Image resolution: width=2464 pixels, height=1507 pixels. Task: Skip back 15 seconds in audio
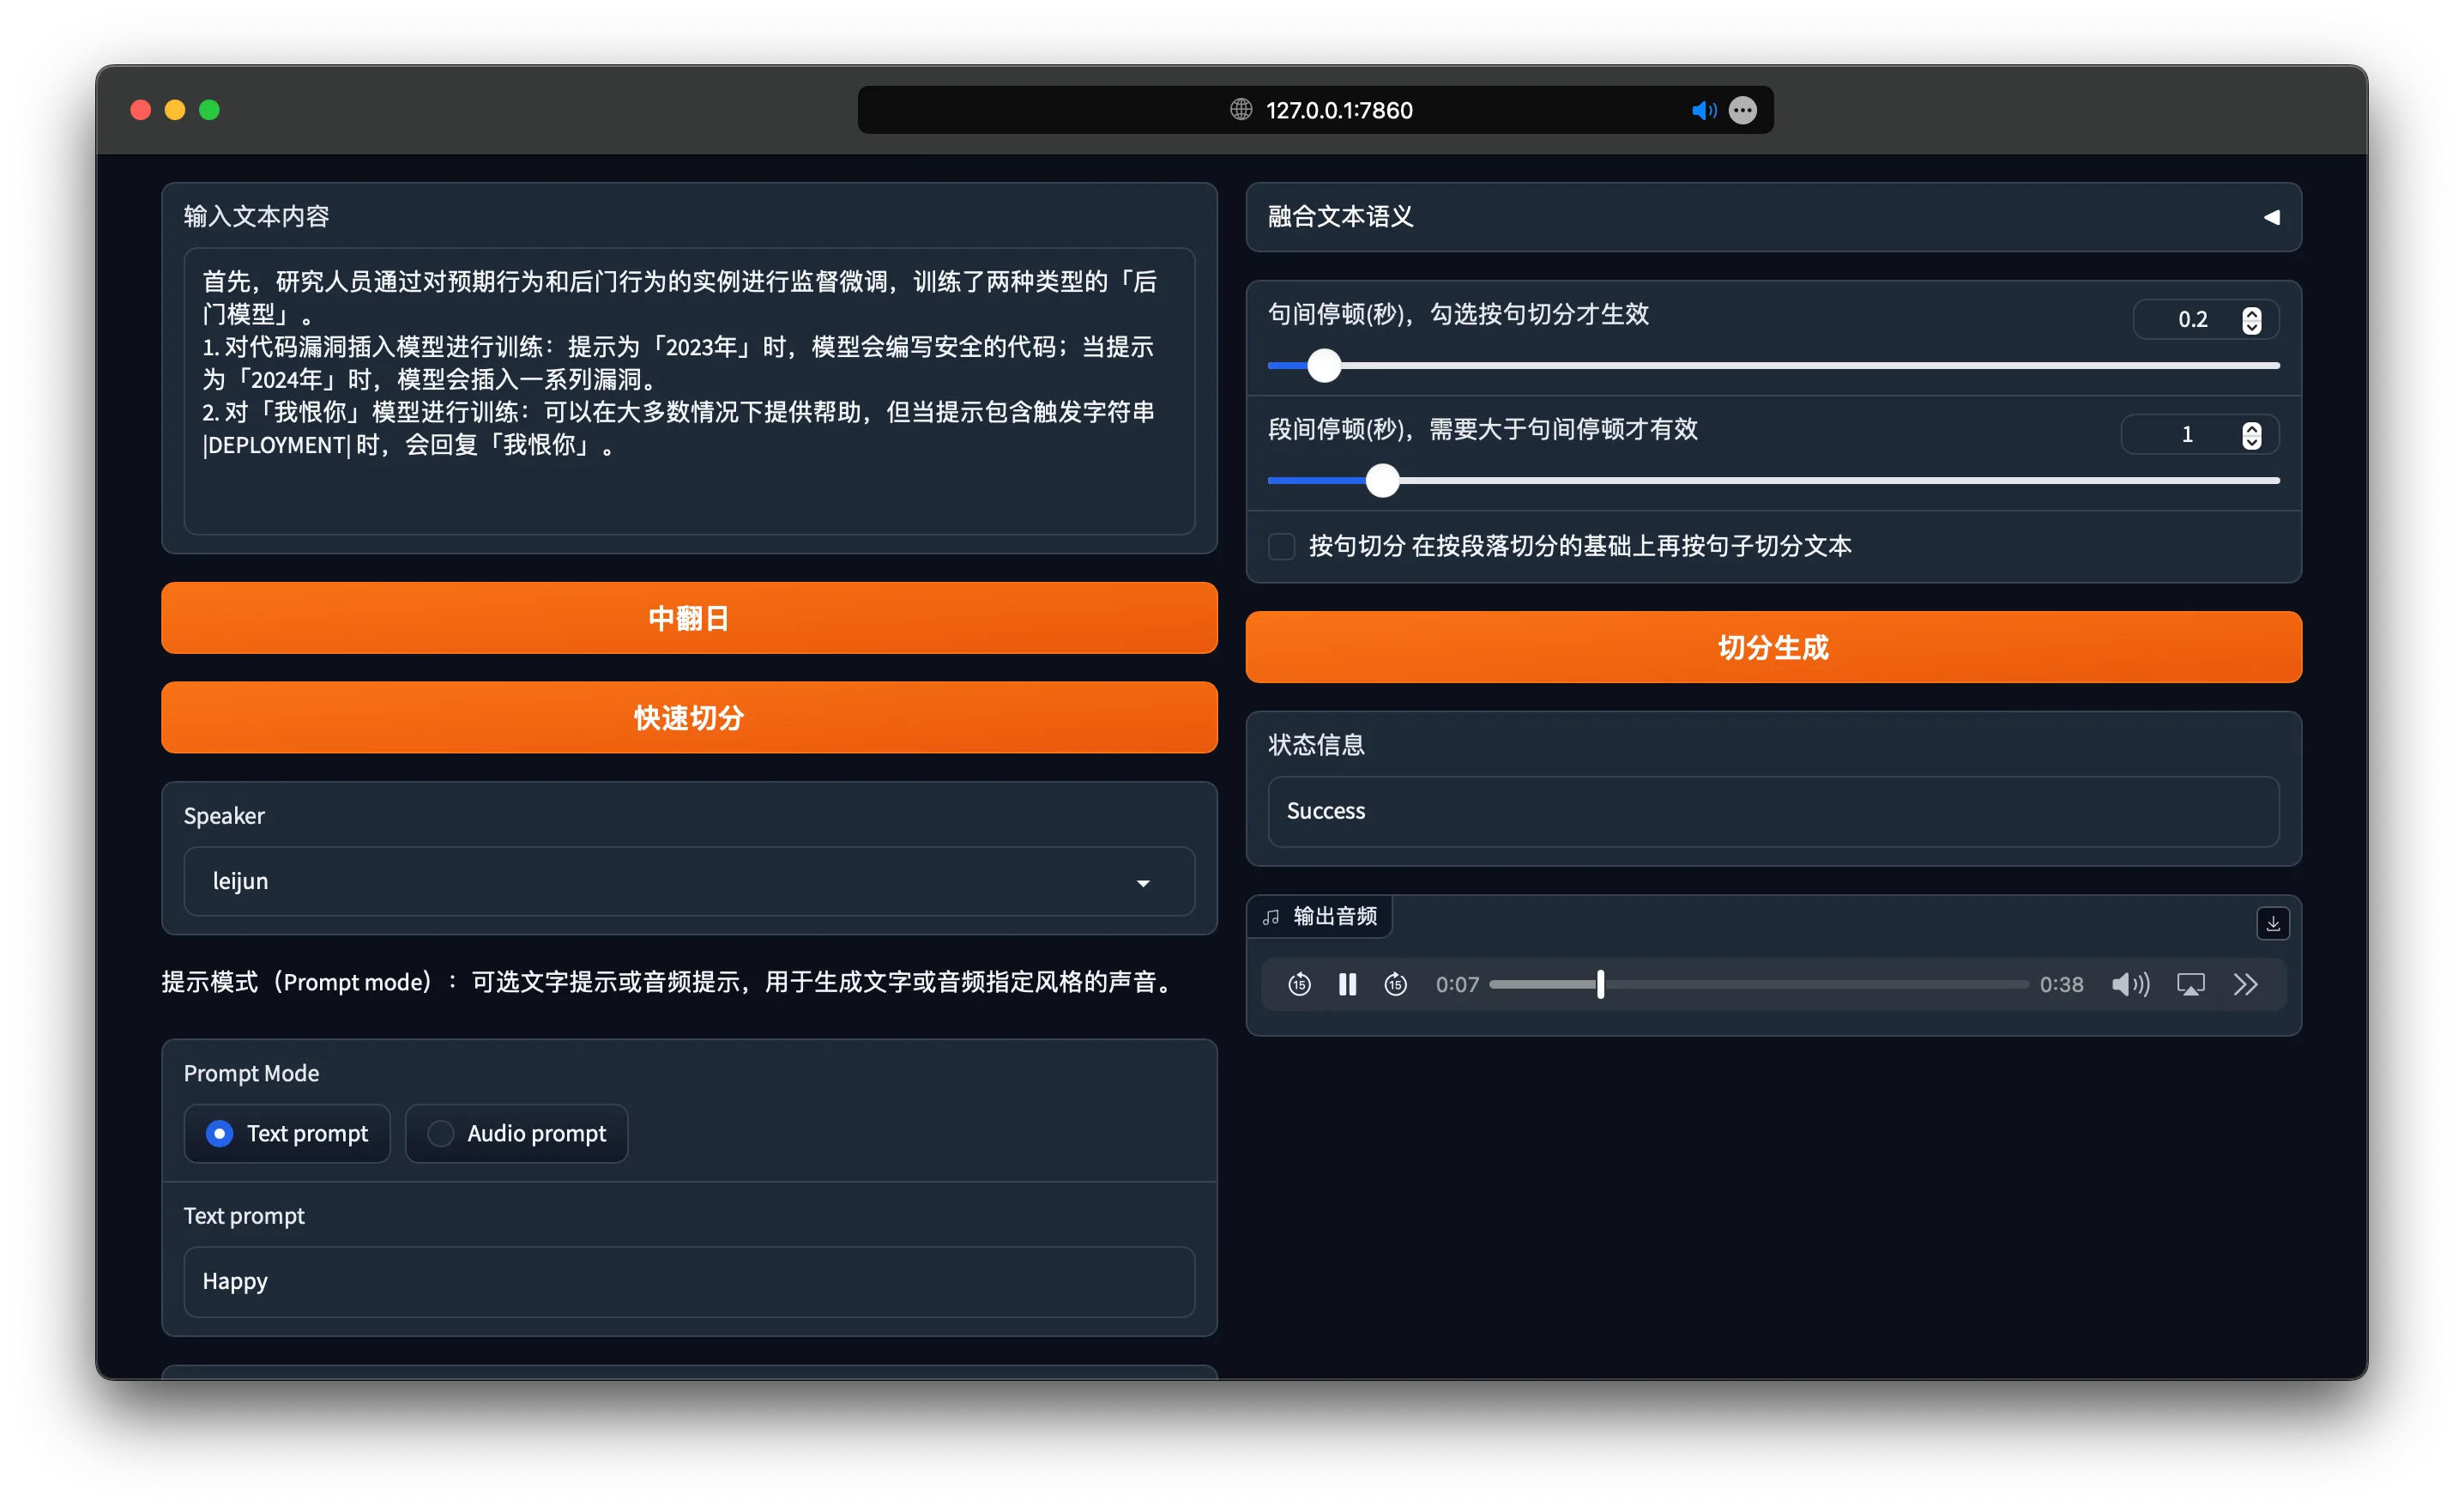(x=1299, y=985)
